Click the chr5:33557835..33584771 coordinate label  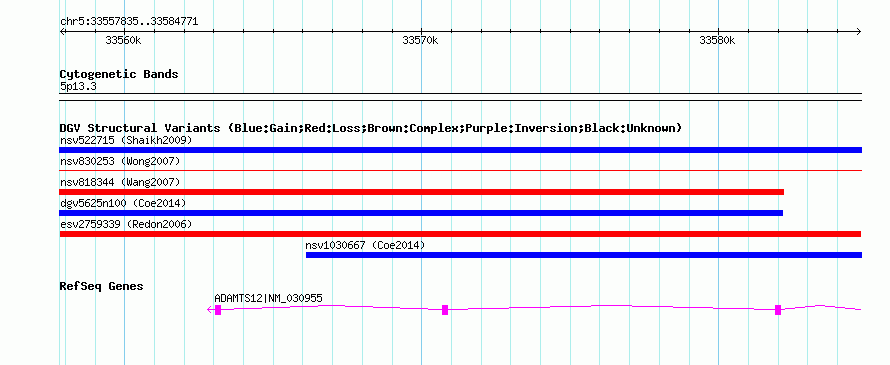(x=129, y=22)
